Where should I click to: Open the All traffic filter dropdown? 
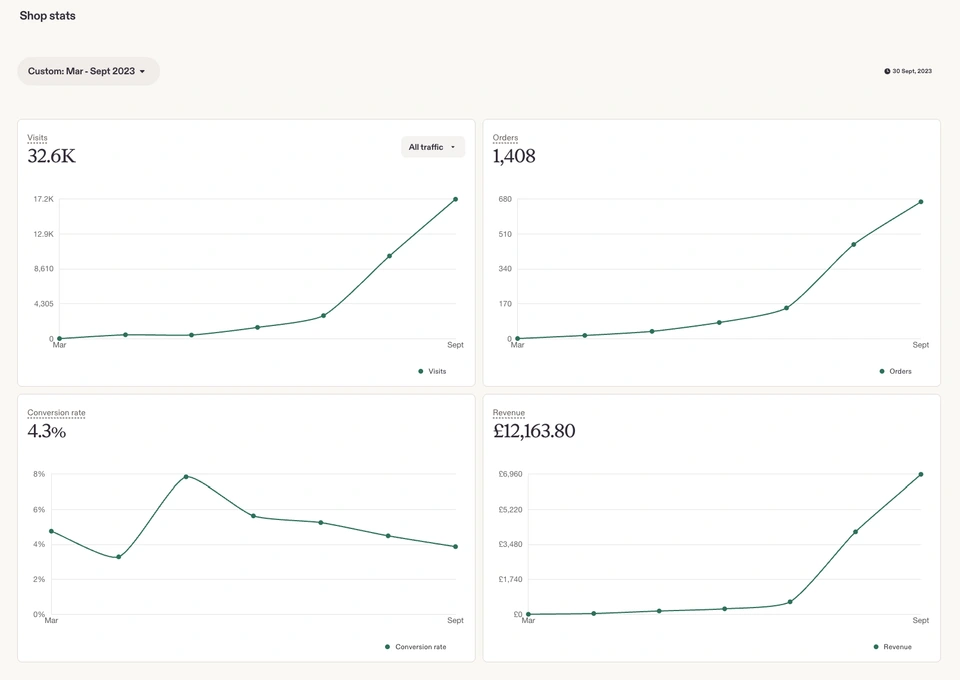pyautogui.click(x=433, y=147)
